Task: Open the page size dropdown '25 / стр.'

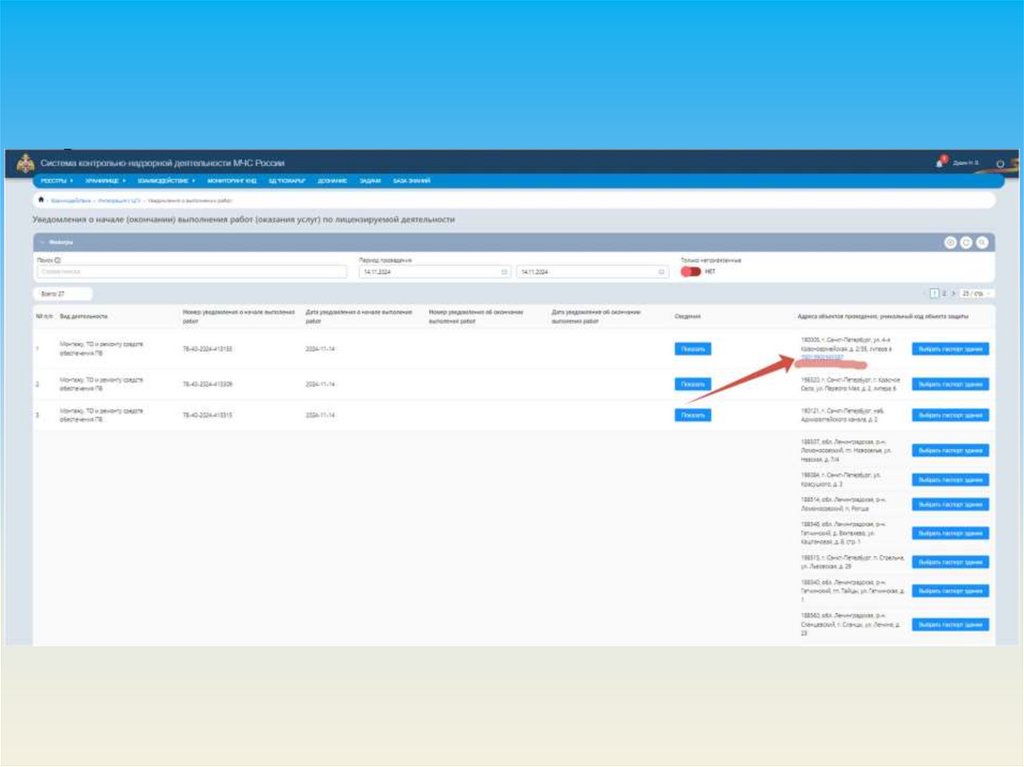Action: (x=972, y=293)
